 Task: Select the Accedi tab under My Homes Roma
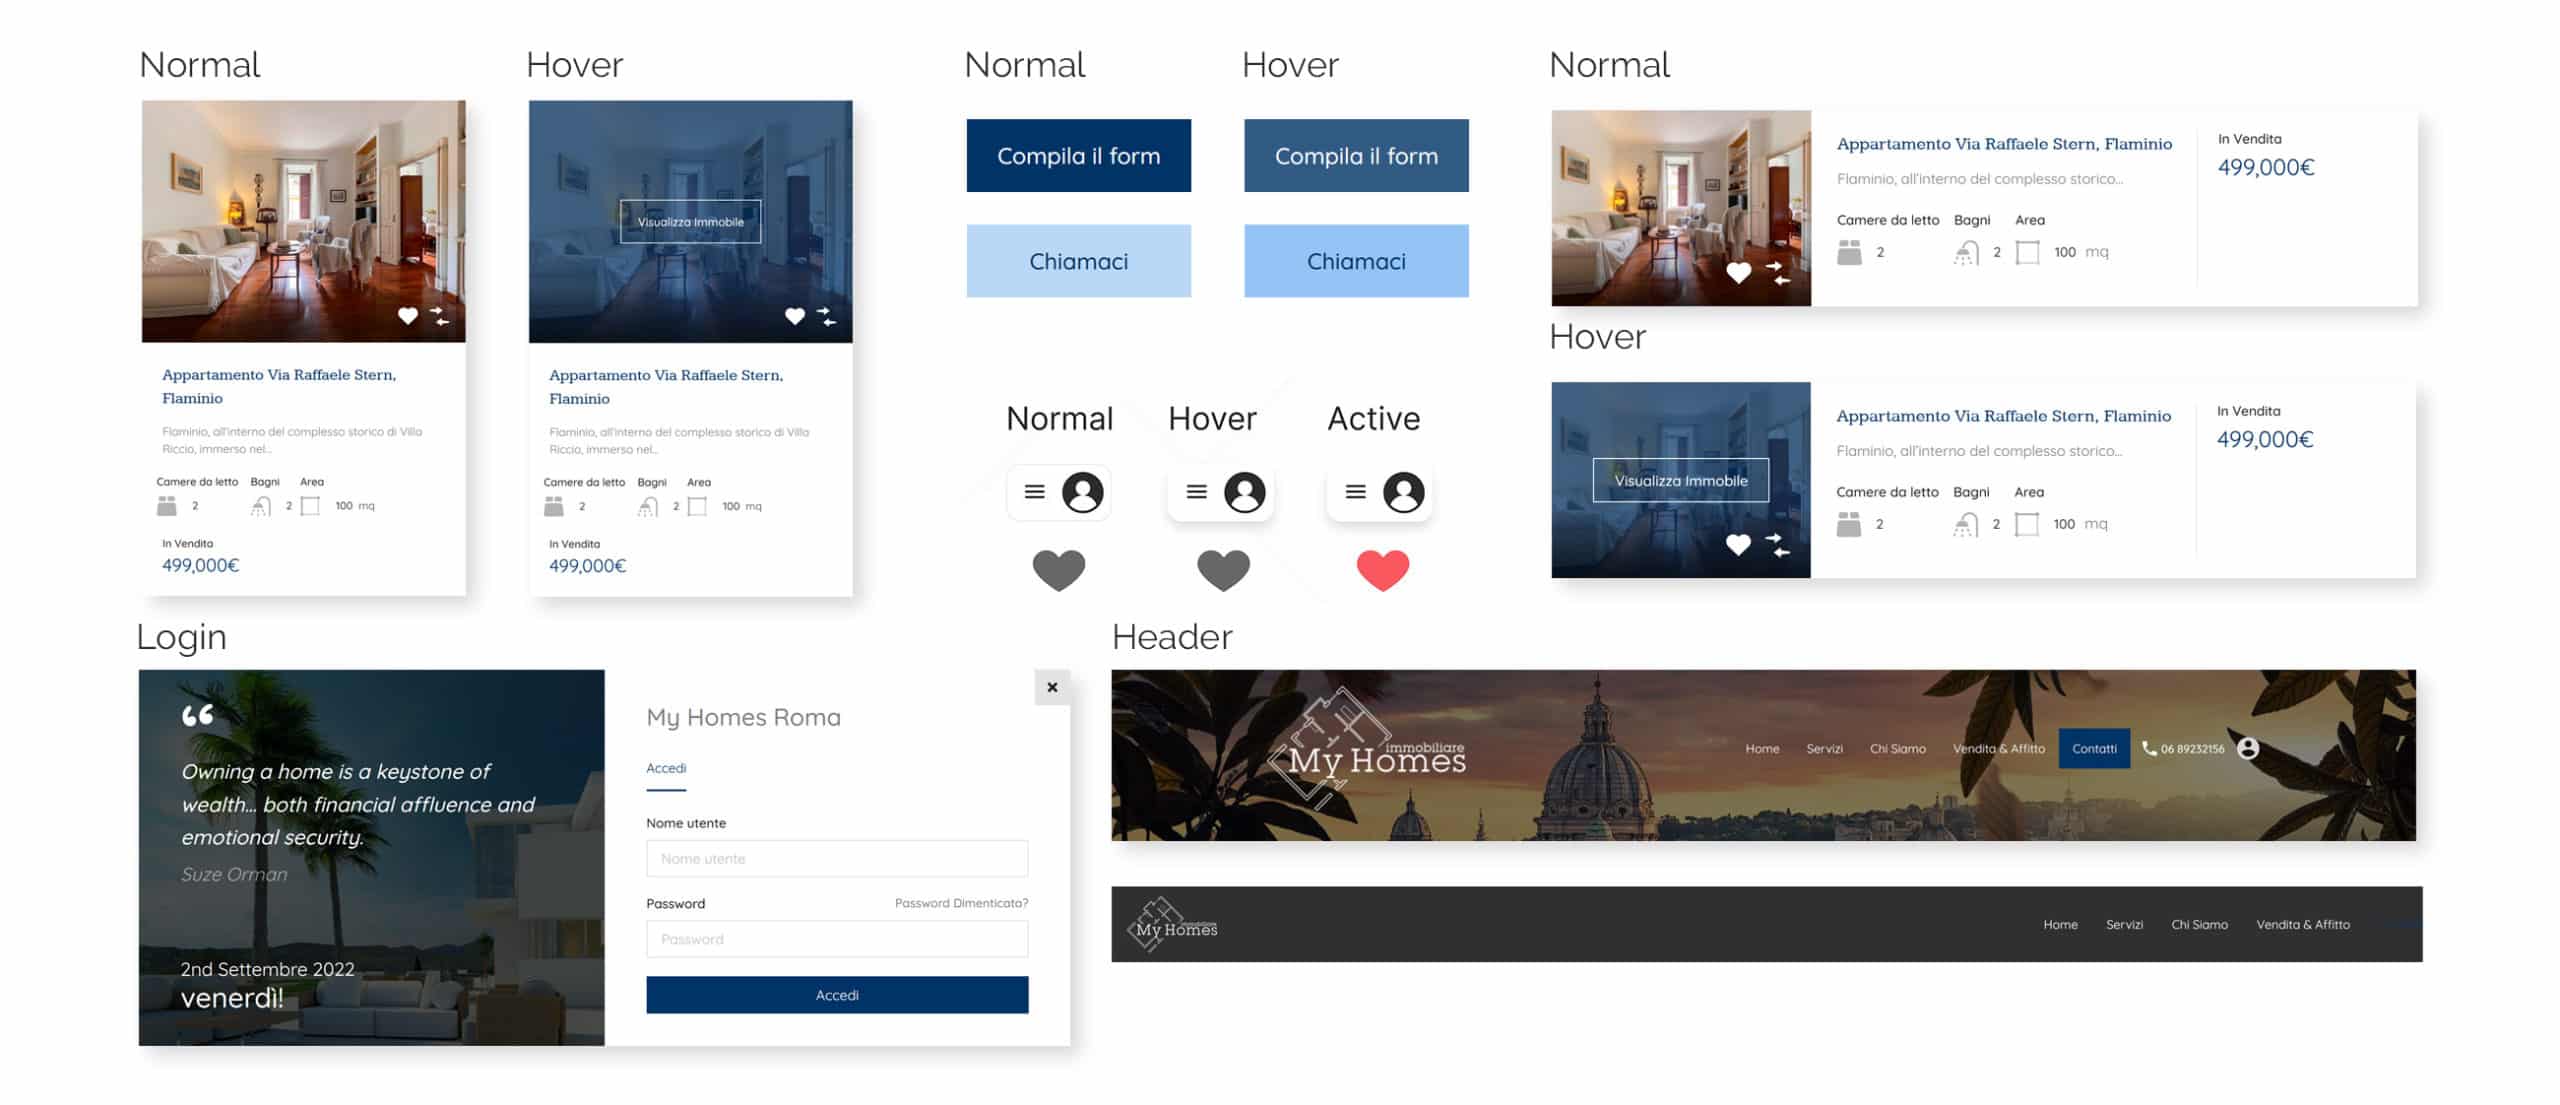pyautogui.click(x=666, y=768)
